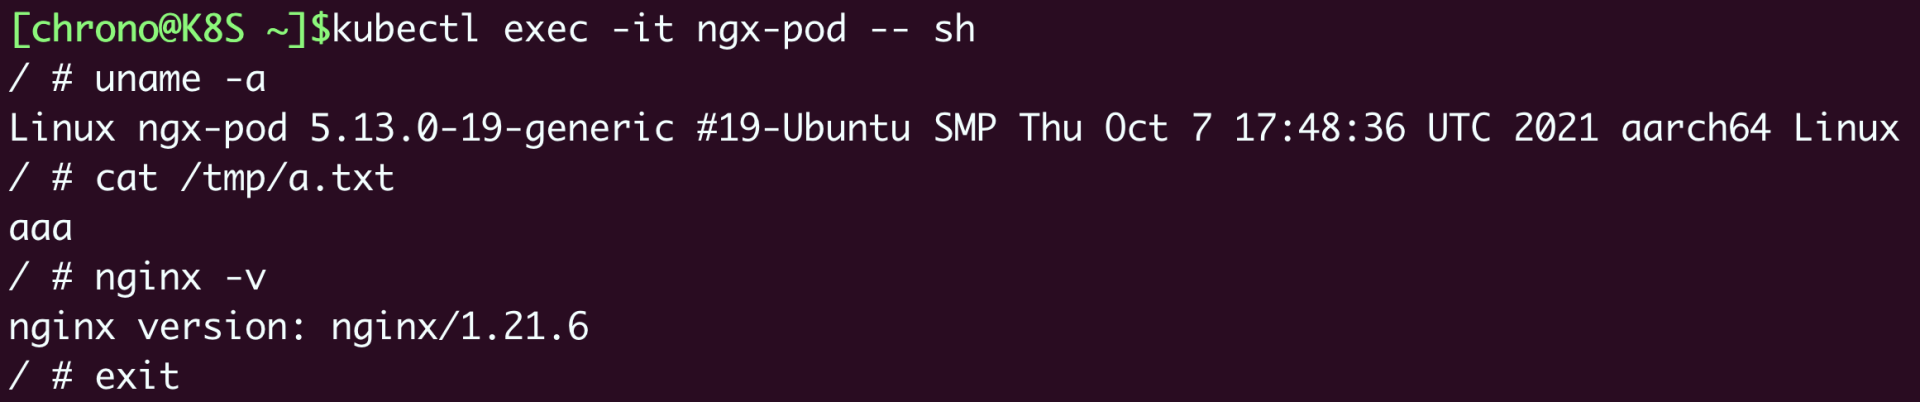Click the timestamp 17:48:36 in uname output
The height and width of the screenshot is (402, 1920).
click(1319, 128)
